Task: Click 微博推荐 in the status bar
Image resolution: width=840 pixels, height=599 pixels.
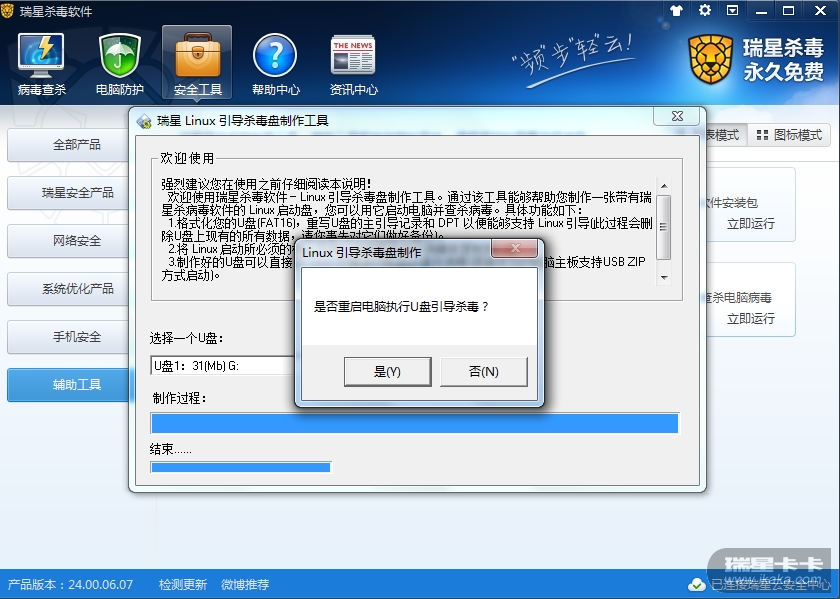Action: (245, 585)
